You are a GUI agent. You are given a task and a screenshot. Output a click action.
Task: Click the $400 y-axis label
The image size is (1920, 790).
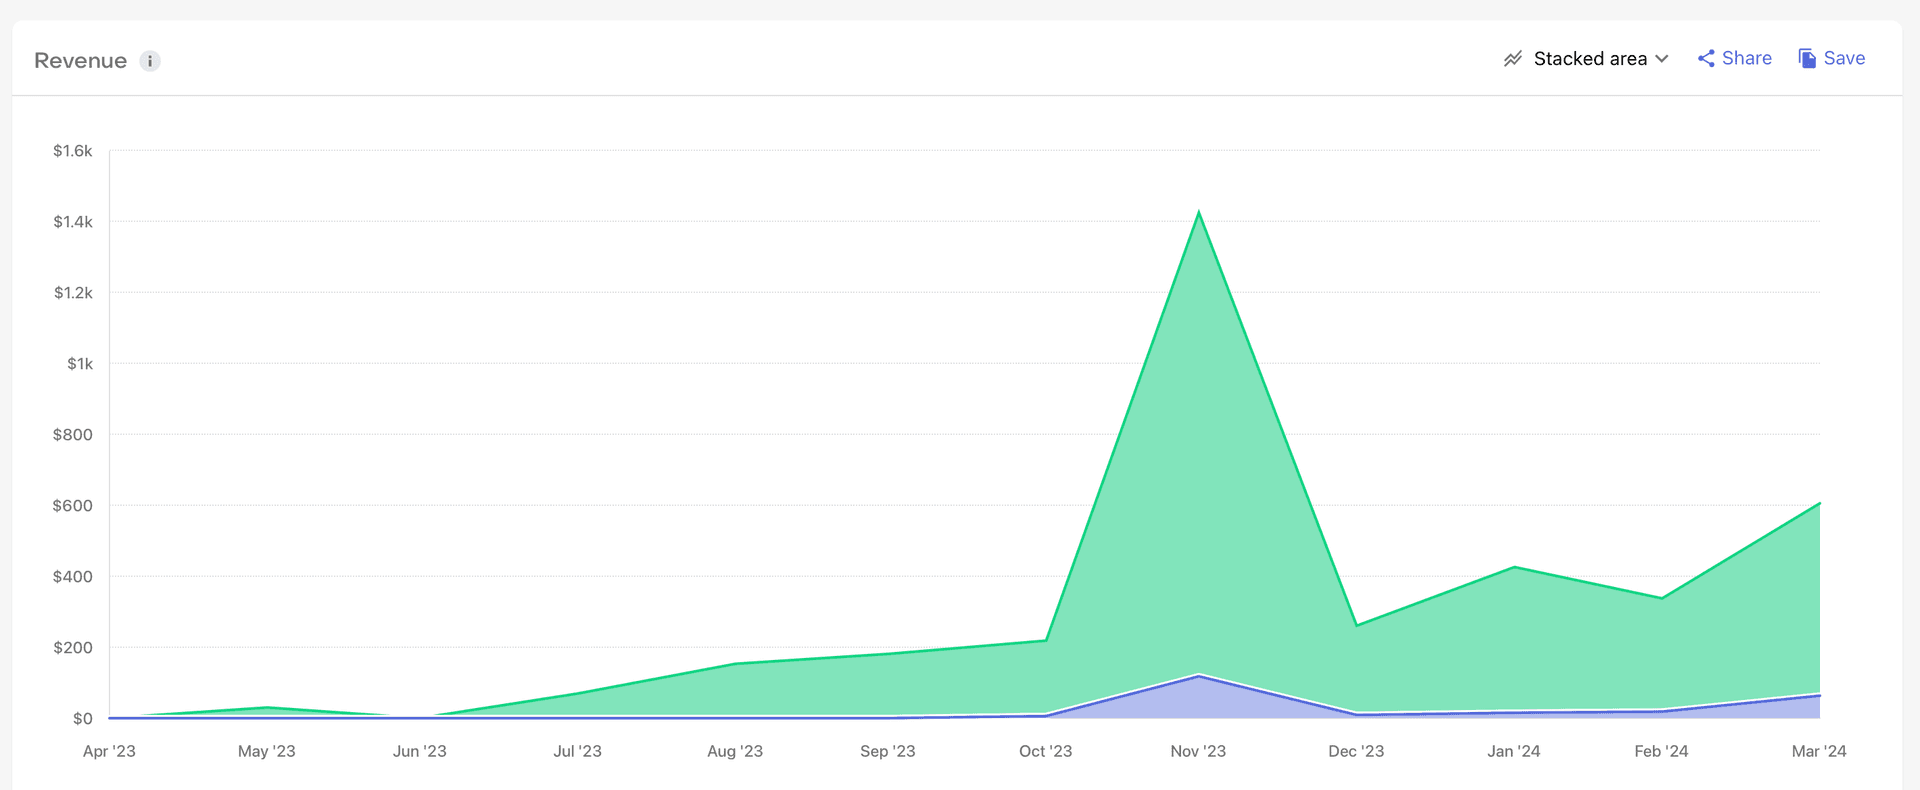[73, 577]
